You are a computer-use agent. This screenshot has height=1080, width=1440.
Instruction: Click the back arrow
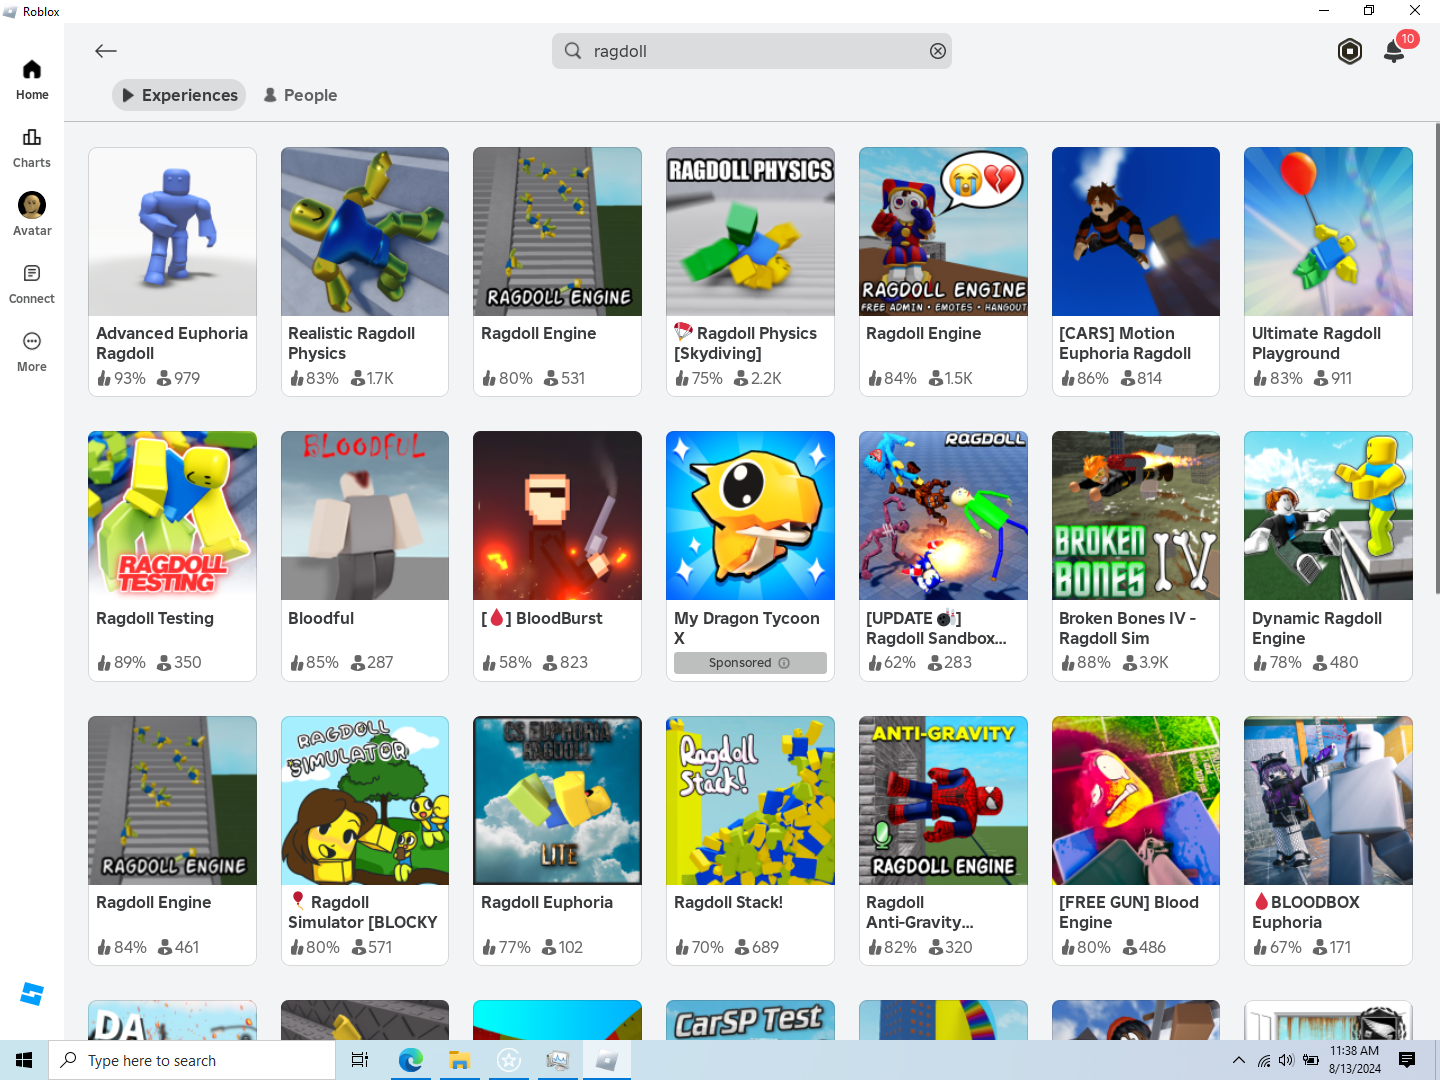pyautogui.click(x=106, y=51)
